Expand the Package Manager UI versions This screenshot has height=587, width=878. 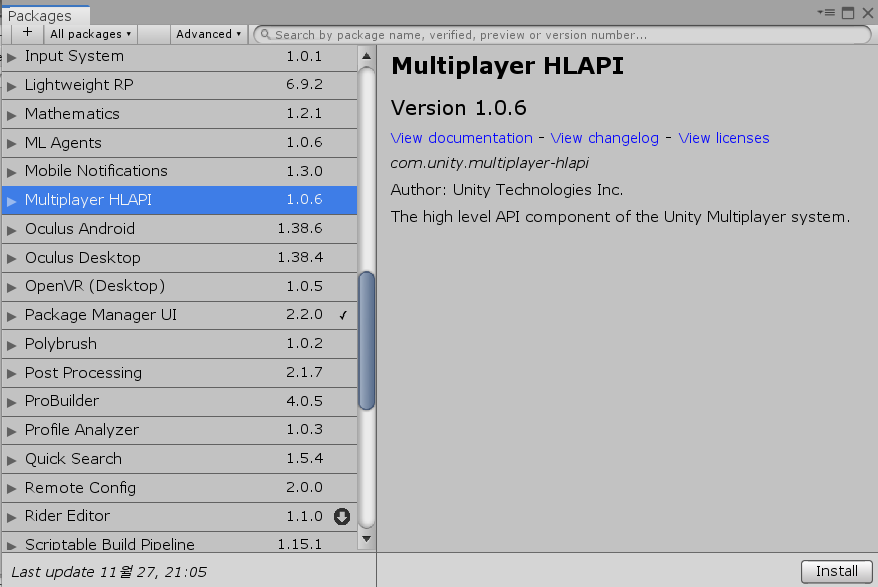pyautogui.click(x=11, y=316)
